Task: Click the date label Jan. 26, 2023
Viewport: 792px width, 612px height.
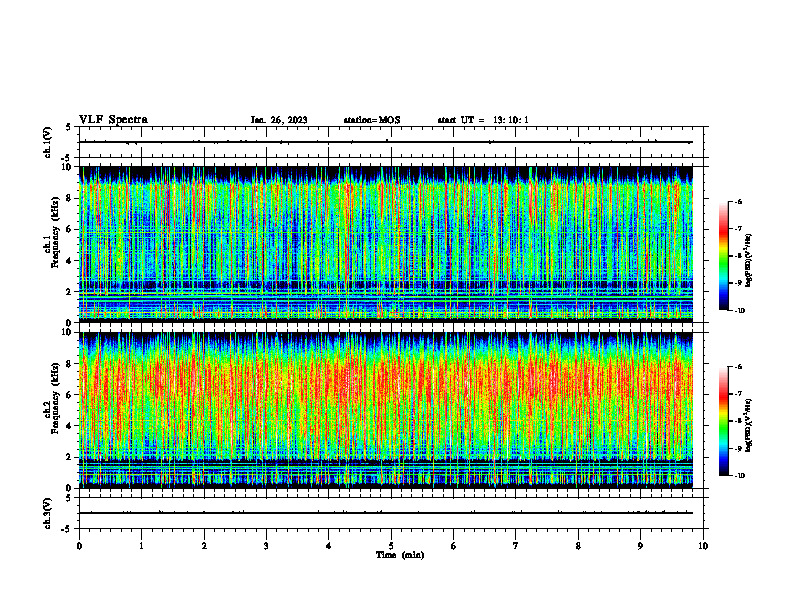Action: click(279, 120)
